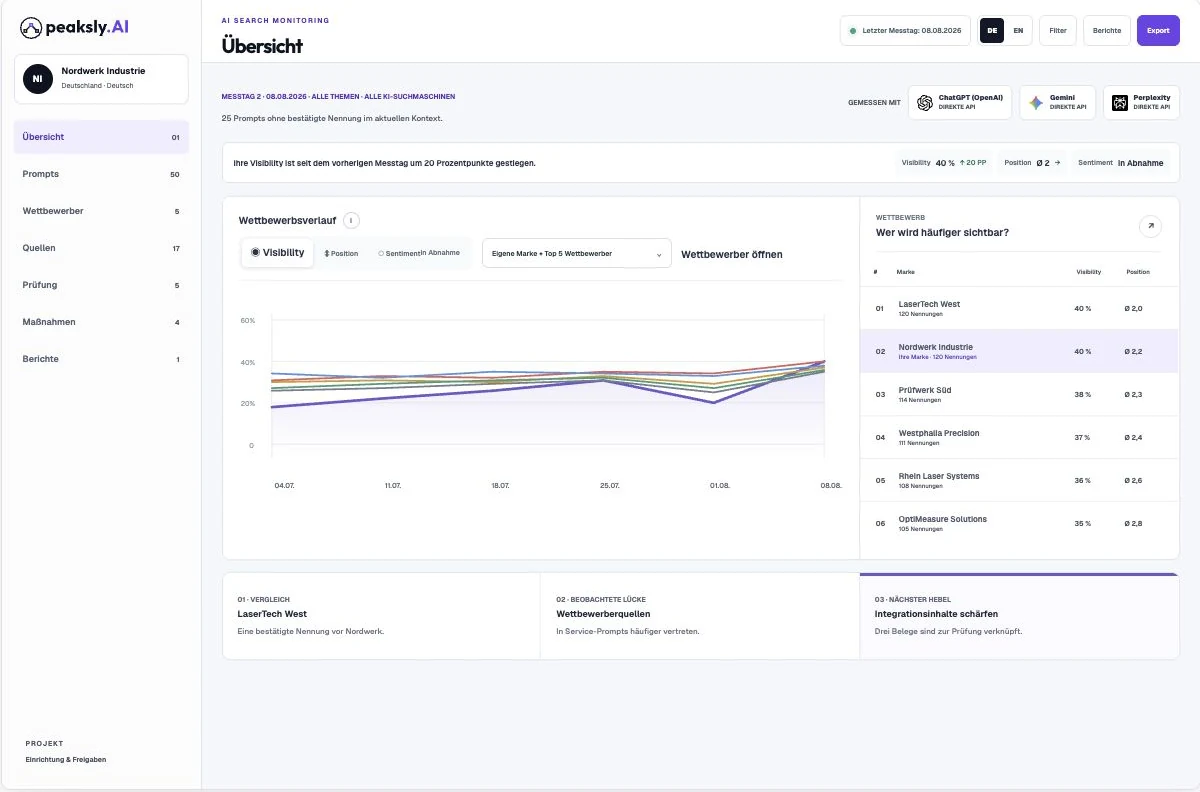Click the arrow icon in the Wettbewerb panel
The height and width of the screenshot is (792, 1200).
(1150, 227)
